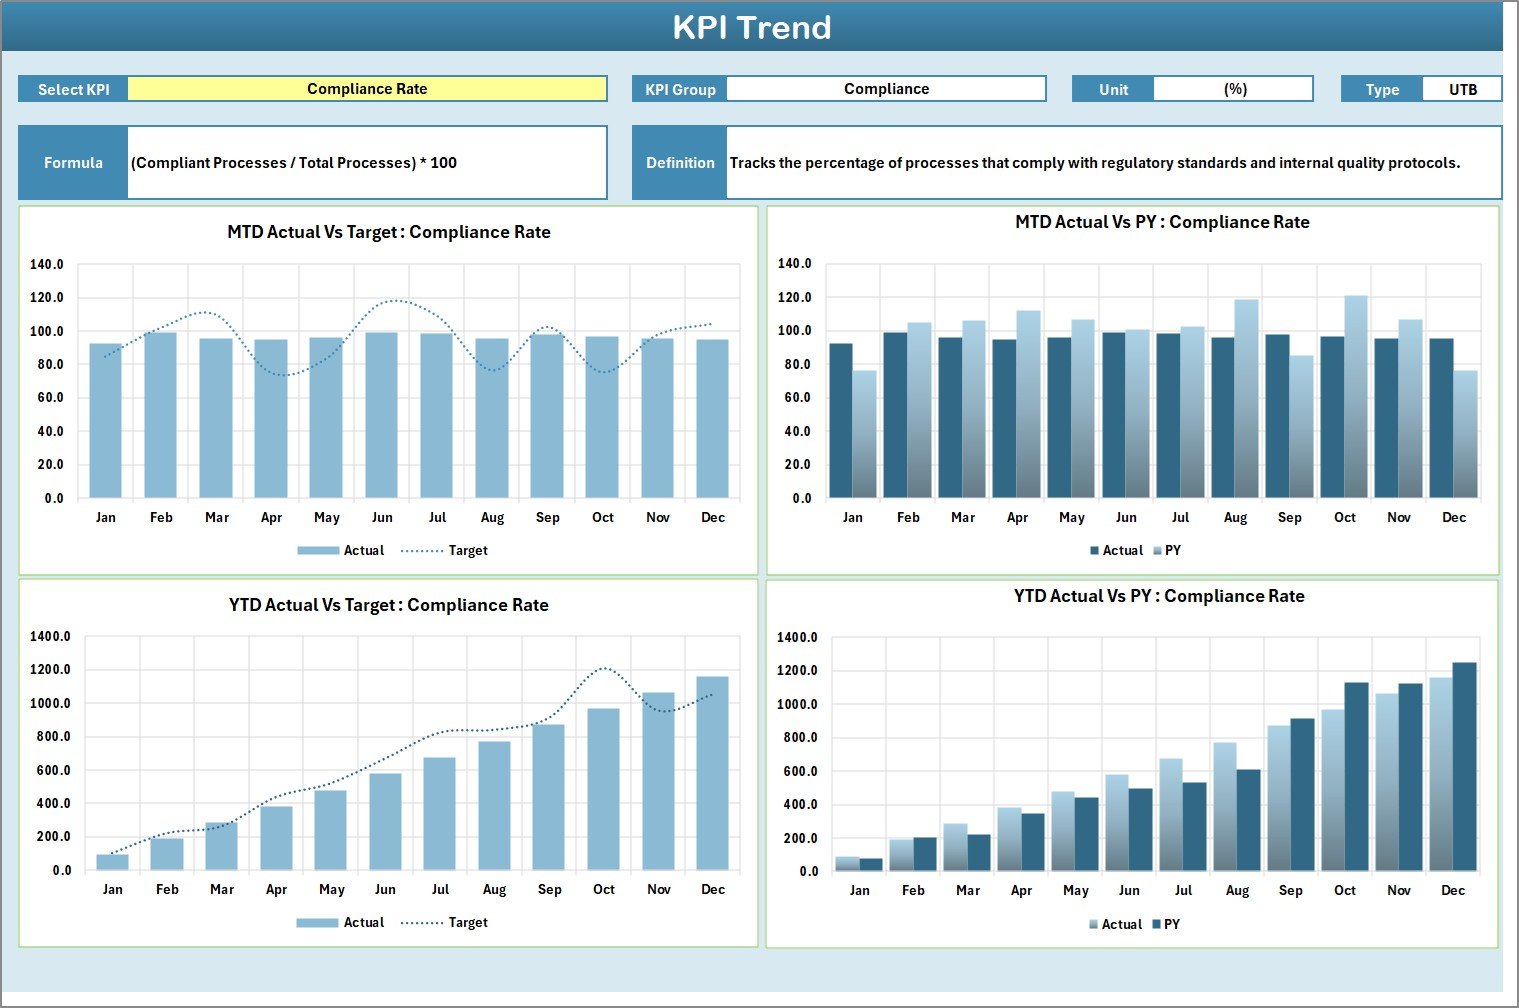Click the YTD Actual Vs PY chart title
The width and height of the screenshot is (1519, 1008).
click(x=1158, y=596)
